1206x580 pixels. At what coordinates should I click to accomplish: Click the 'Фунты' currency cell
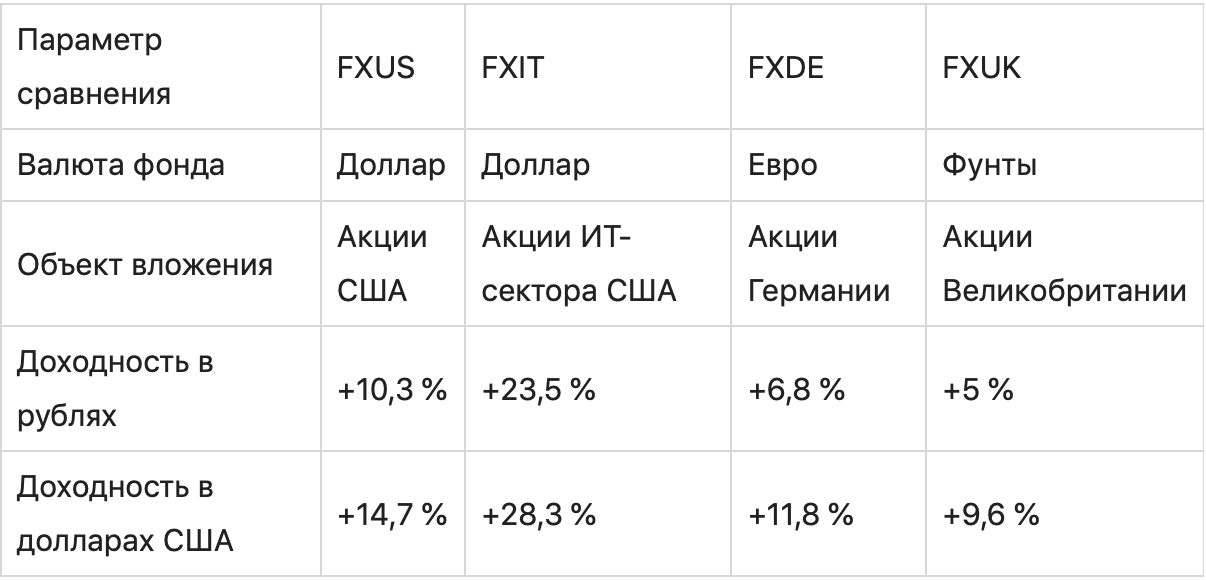pos(989,165)
